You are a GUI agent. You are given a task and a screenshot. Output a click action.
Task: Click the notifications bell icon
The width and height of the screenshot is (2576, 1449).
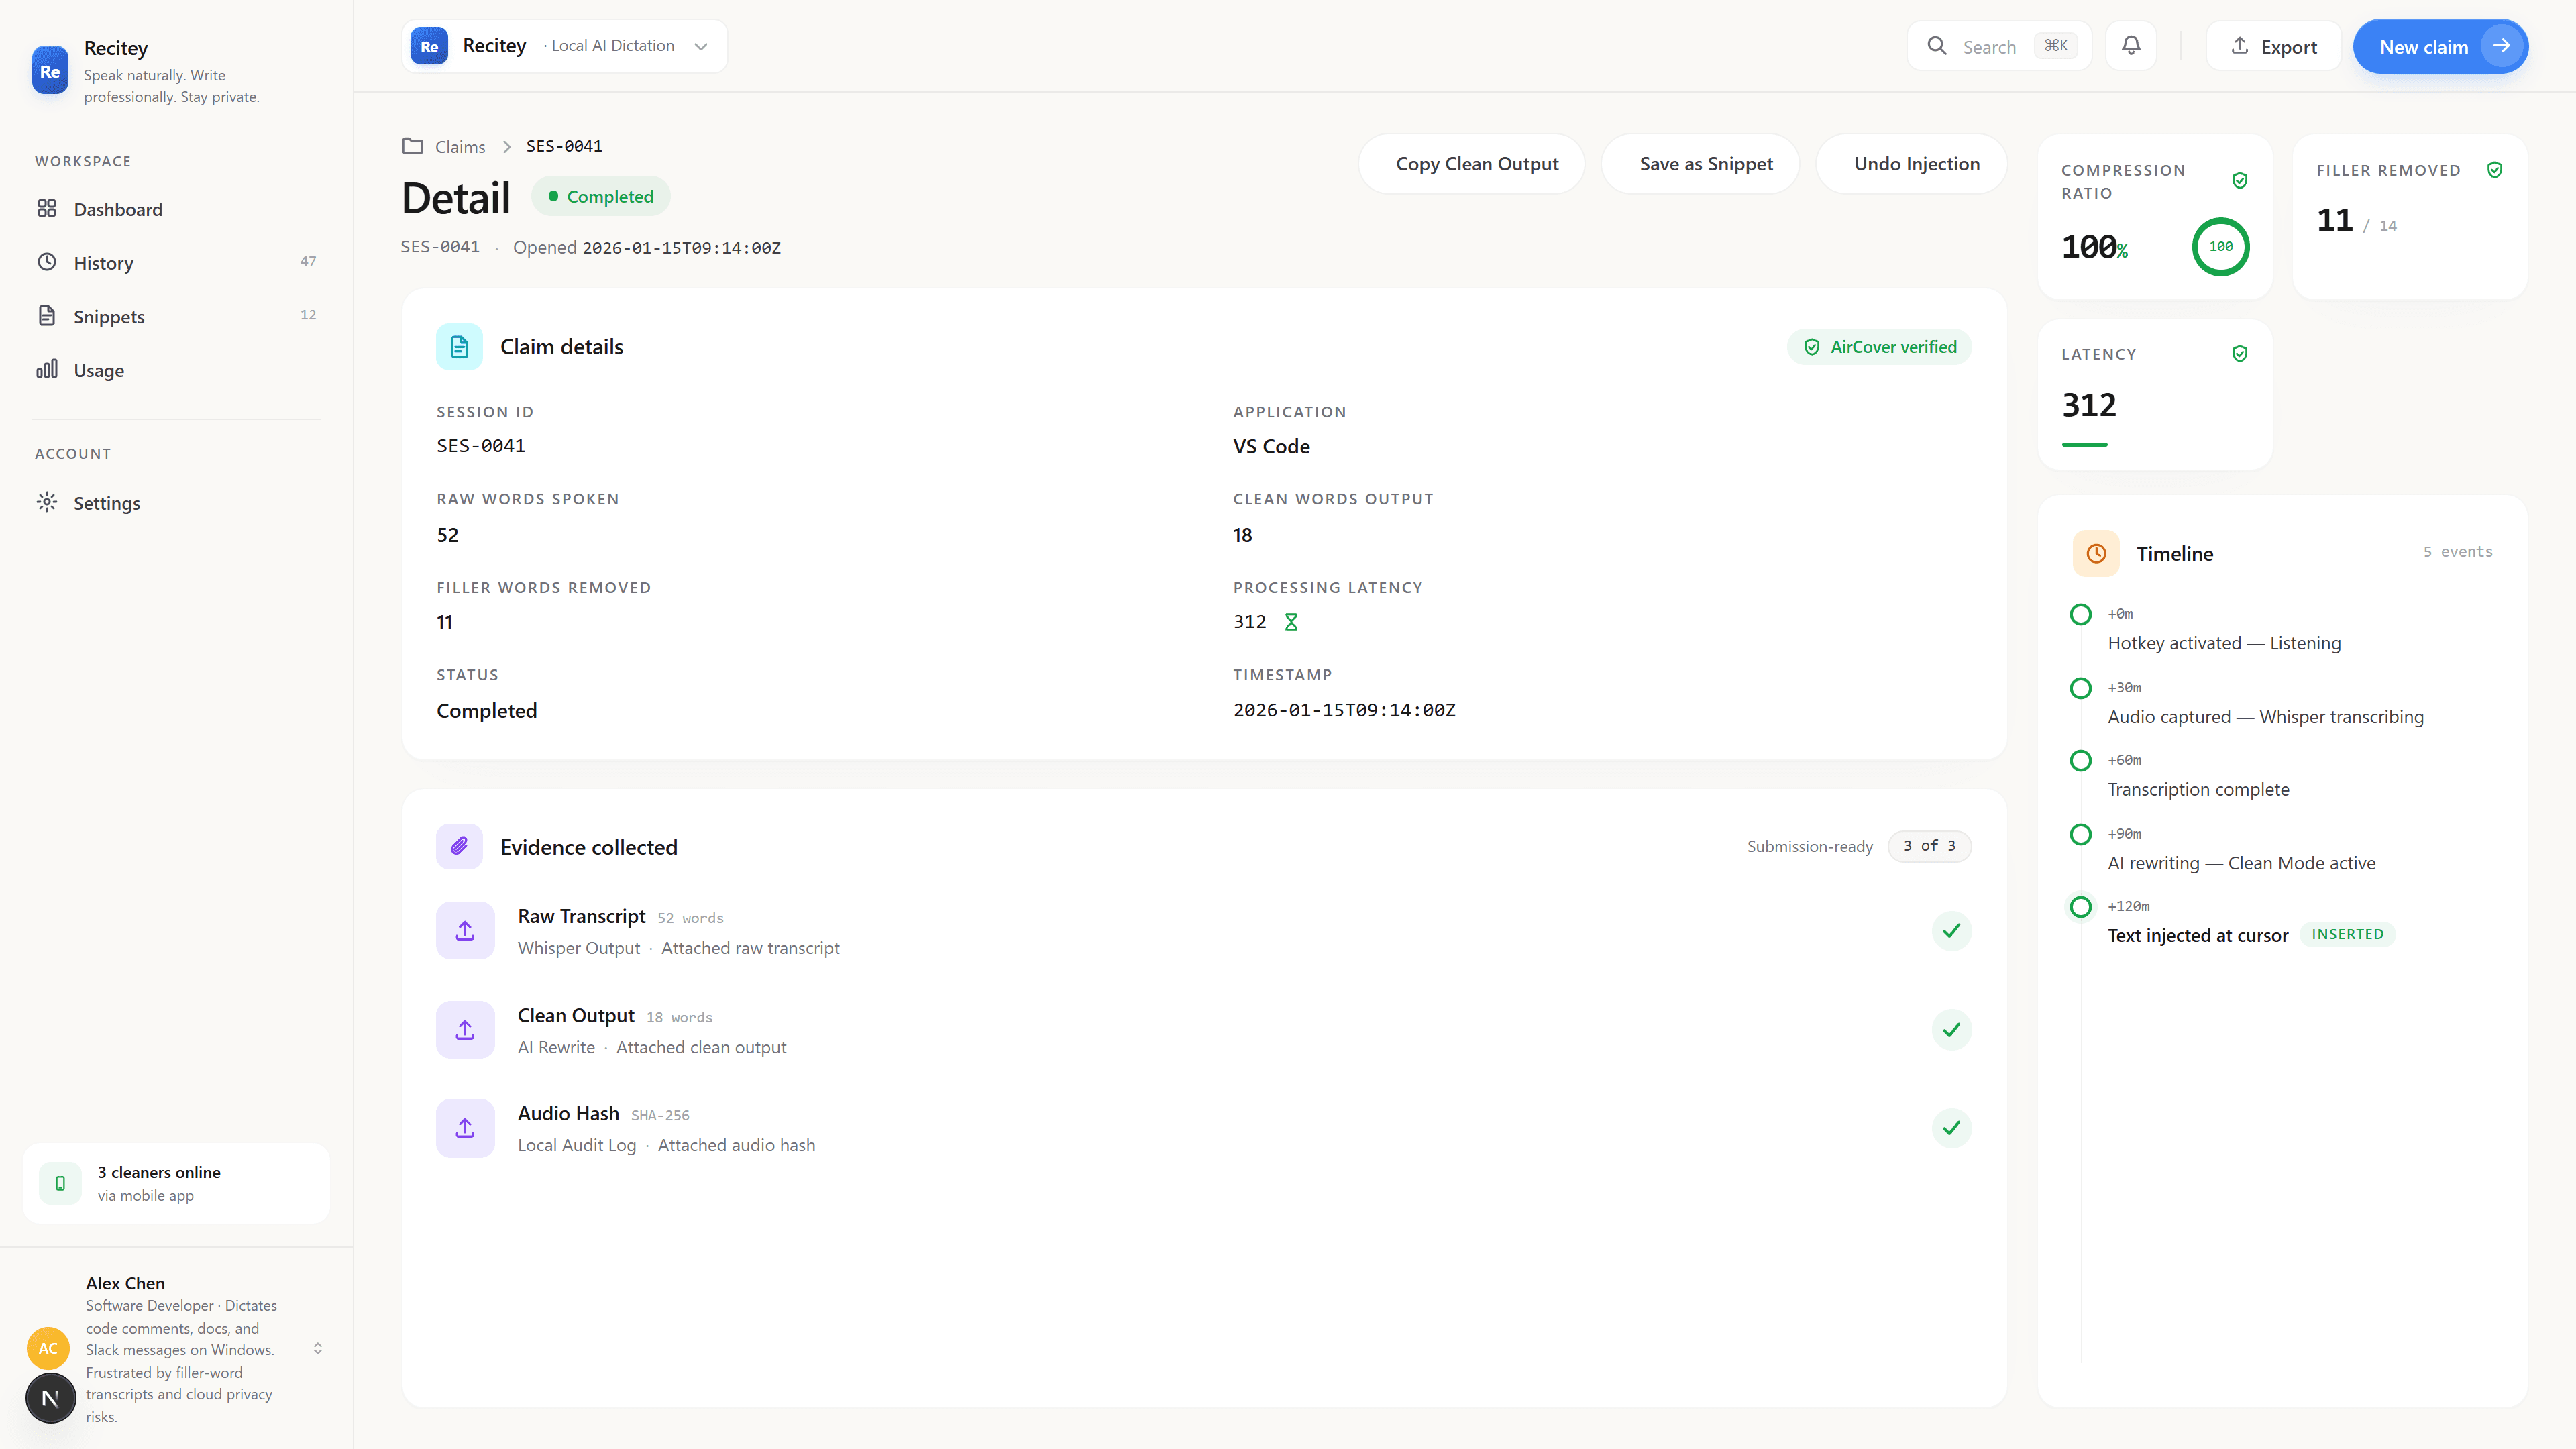pos(2131,46)
